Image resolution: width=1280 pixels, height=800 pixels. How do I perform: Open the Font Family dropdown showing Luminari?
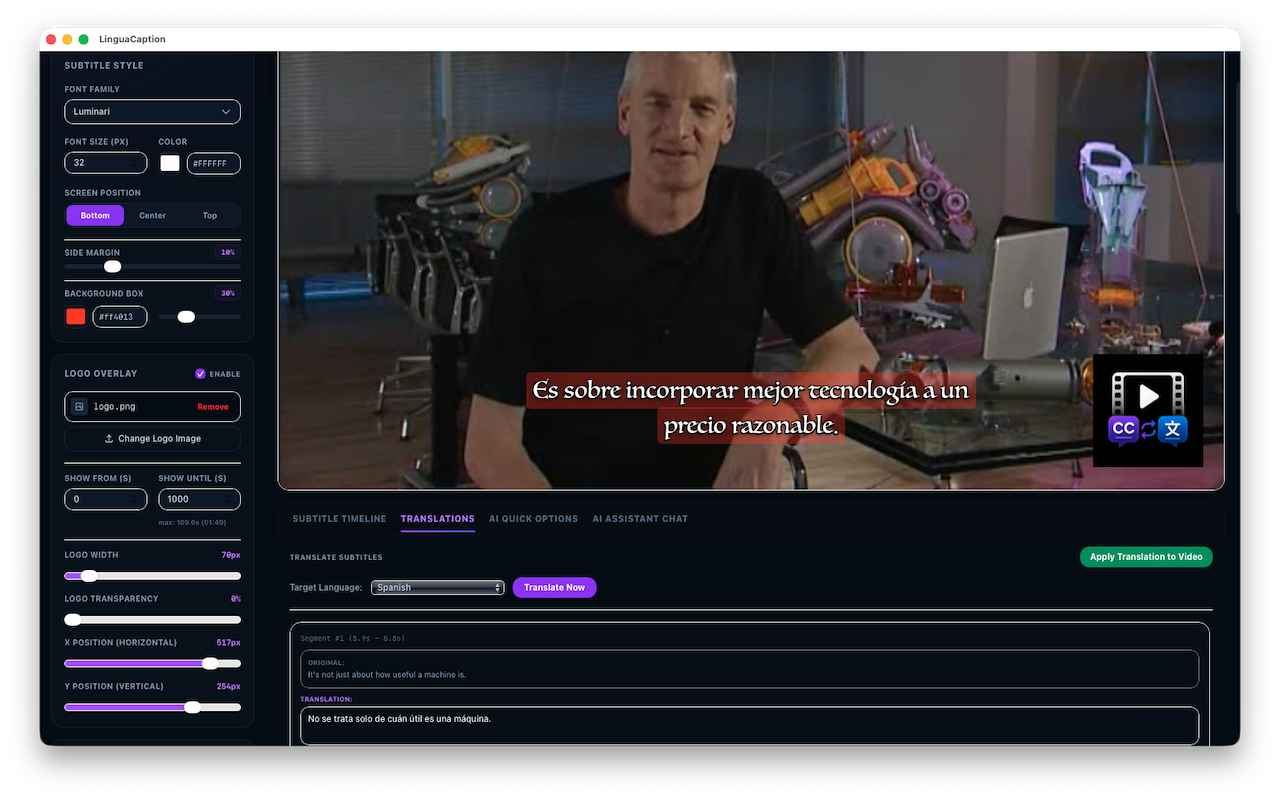point(152,112)
